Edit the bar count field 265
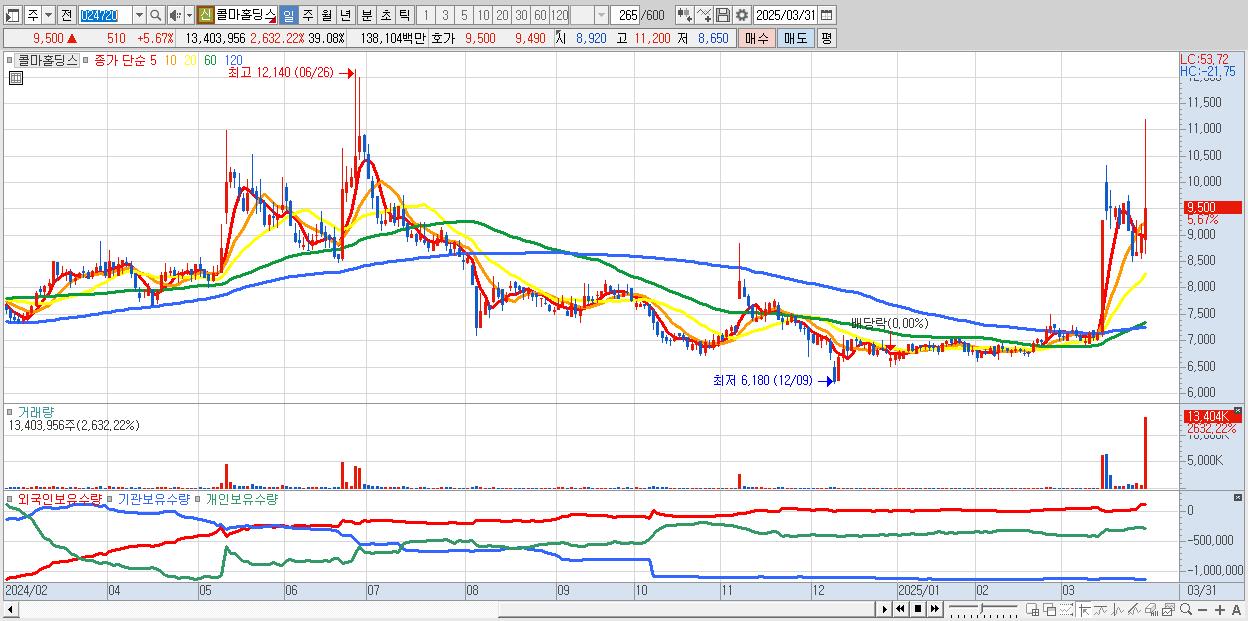This screenshot has width=1248, height=621. [624, 15]
